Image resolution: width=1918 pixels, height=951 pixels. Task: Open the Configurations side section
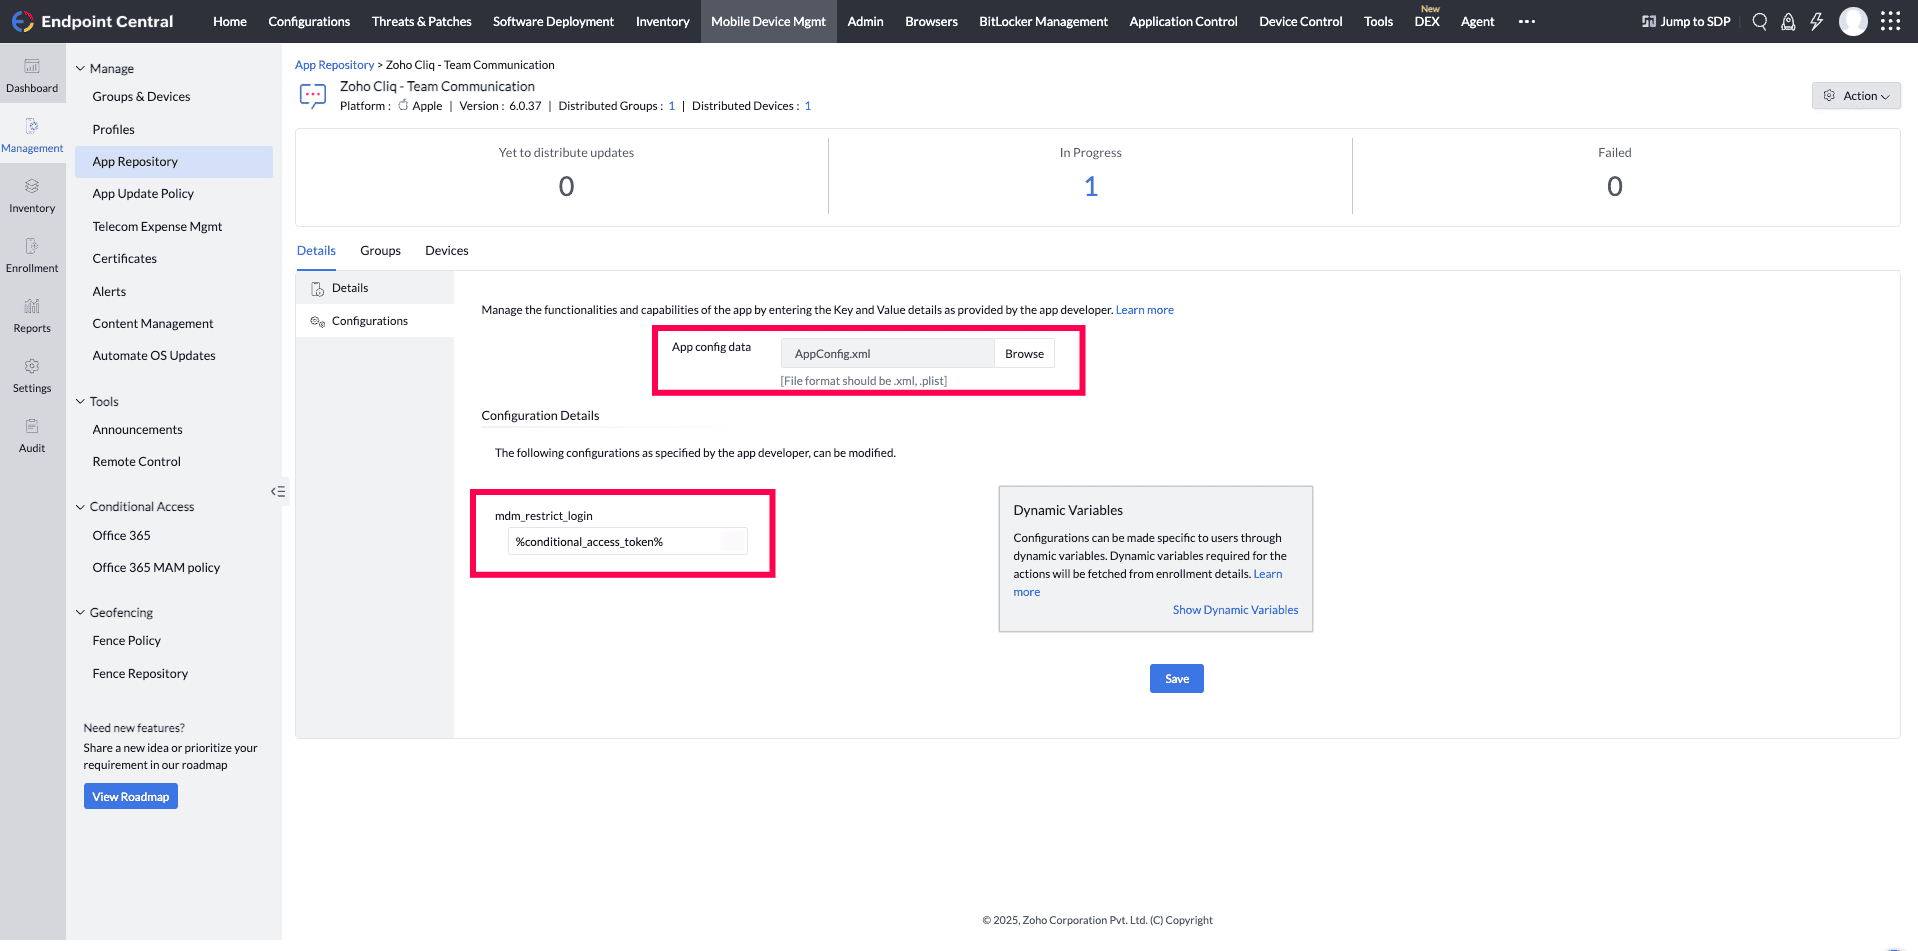point(375,321)
